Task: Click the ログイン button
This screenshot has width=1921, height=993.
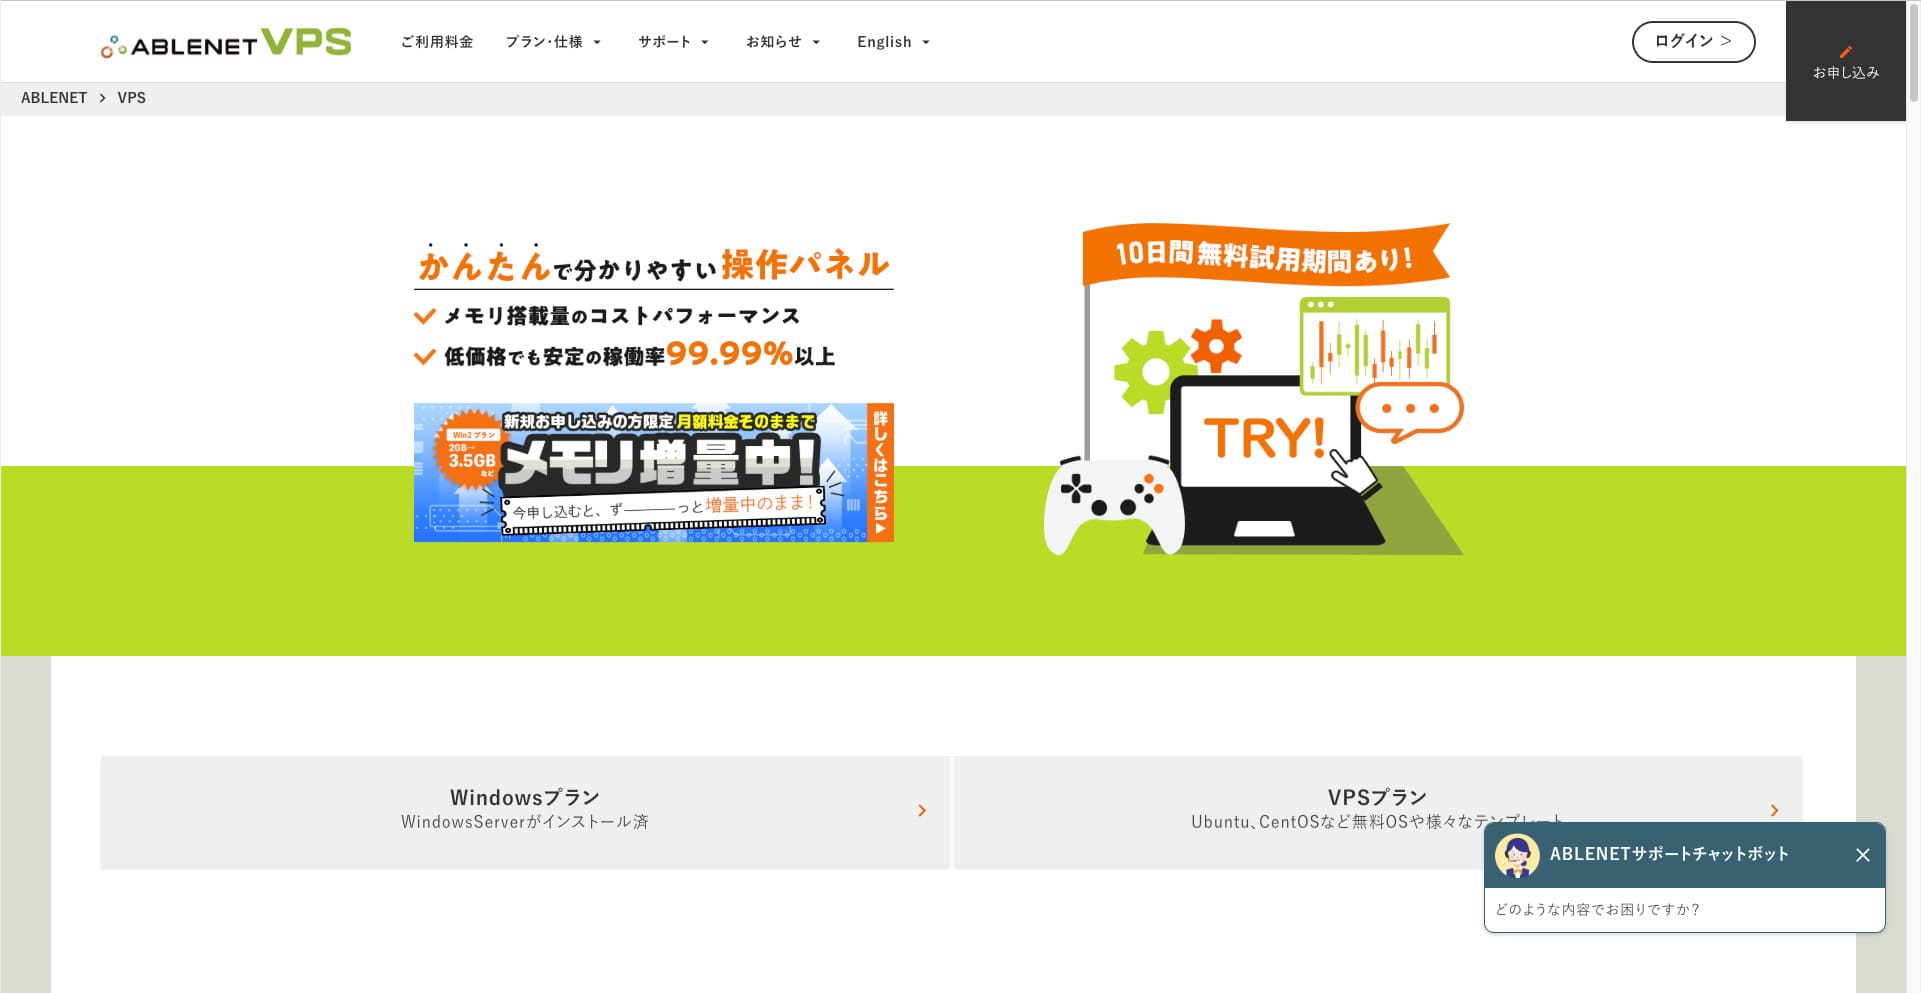Action: pos(1693,42)
